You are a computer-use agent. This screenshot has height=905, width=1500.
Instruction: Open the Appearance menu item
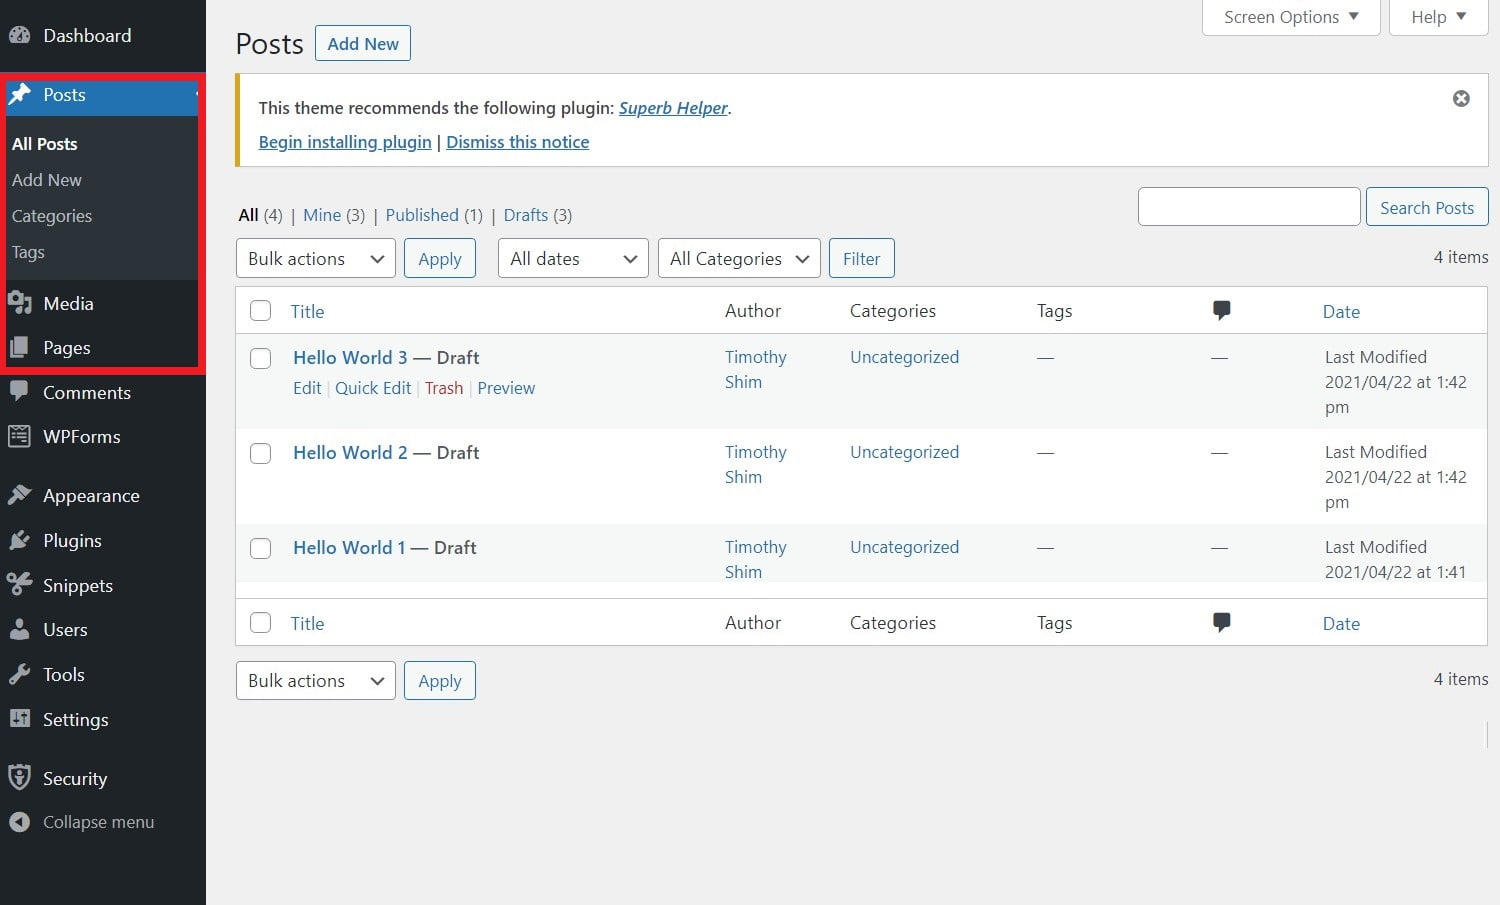pyautogui.click(x=91, y=496)
